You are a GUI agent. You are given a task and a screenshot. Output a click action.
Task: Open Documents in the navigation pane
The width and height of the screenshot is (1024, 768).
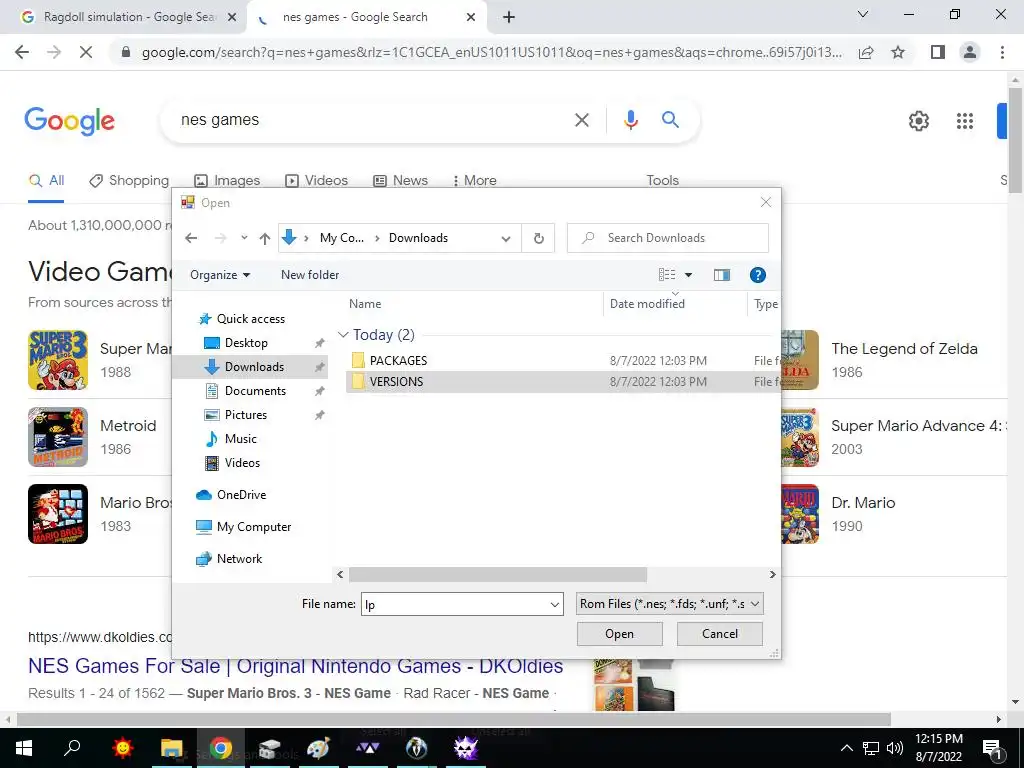[255, 391]
